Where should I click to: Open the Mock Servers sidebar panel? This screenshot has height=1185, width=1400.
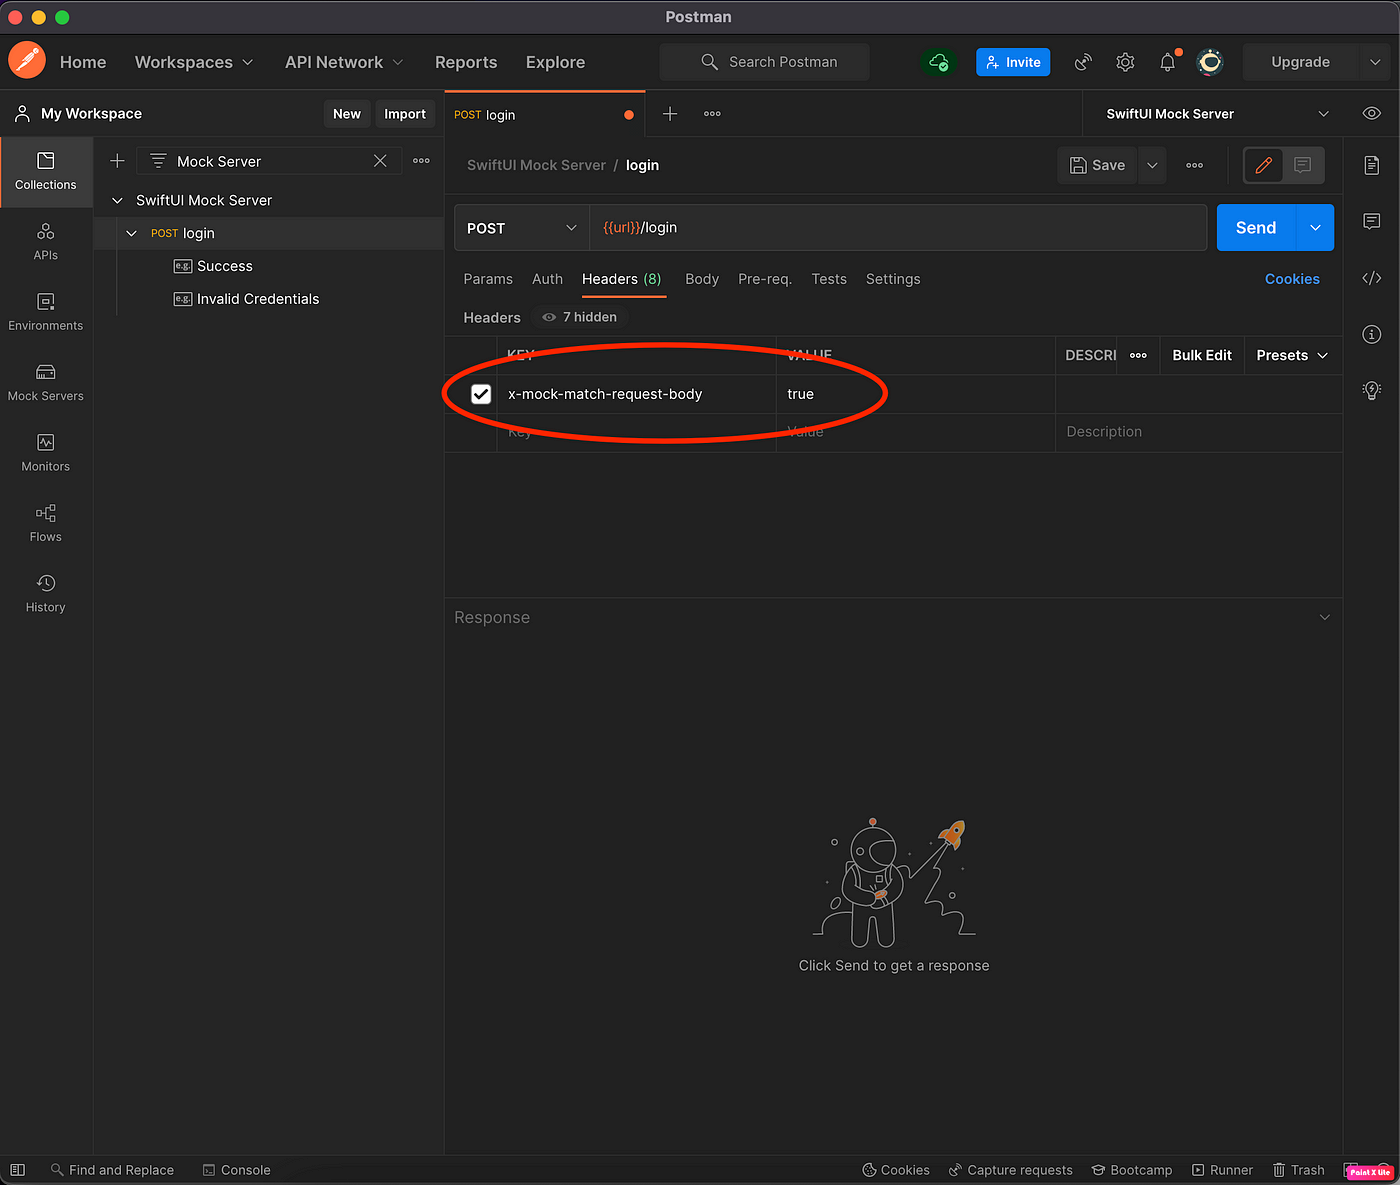pos(46,383)
